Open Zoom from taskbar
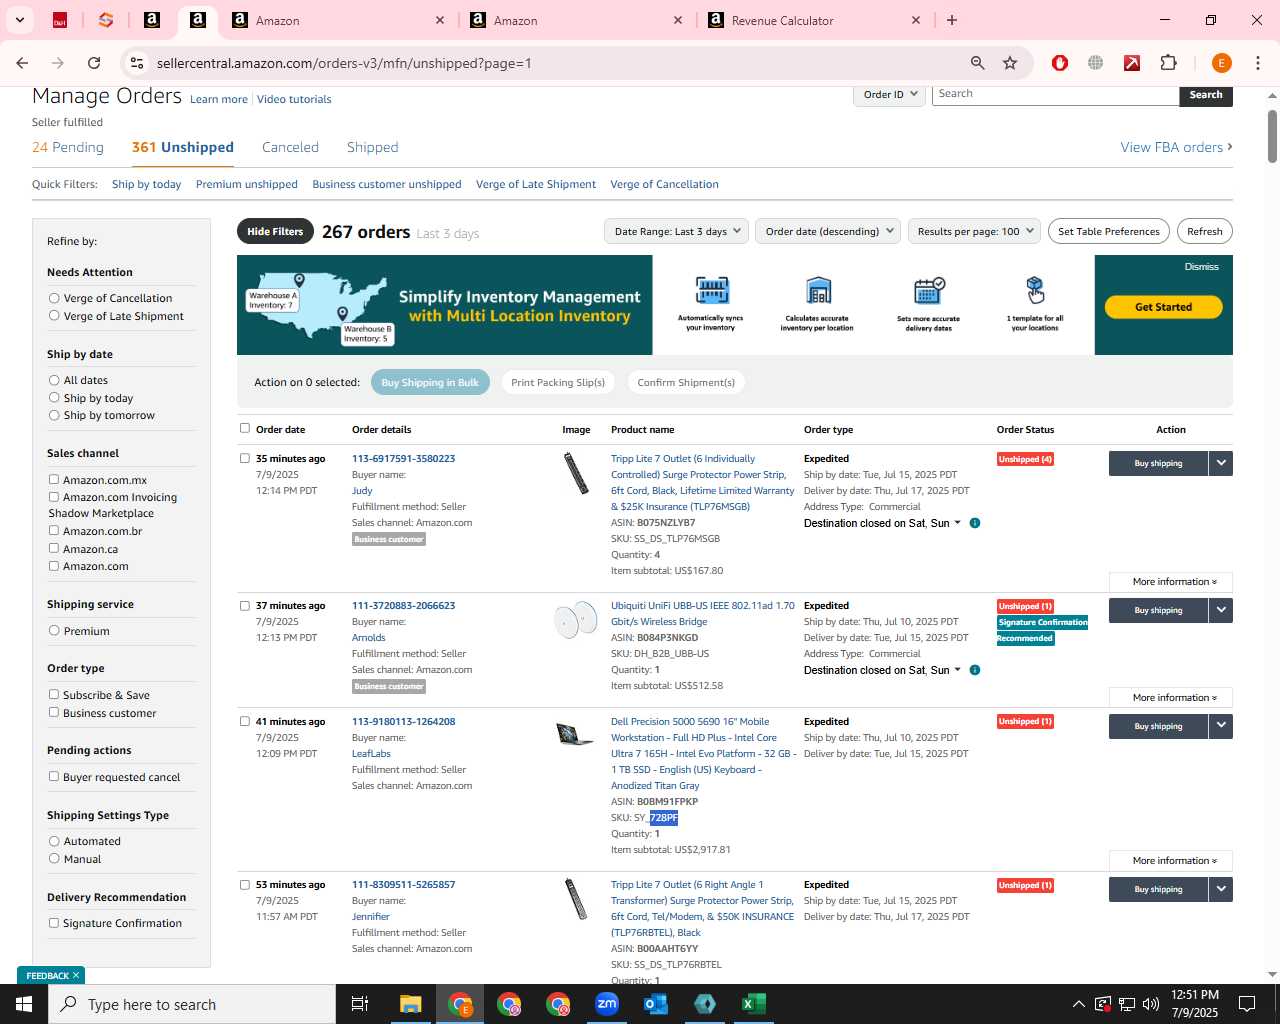1280x1024 pixels. (x=607, y=1004)
